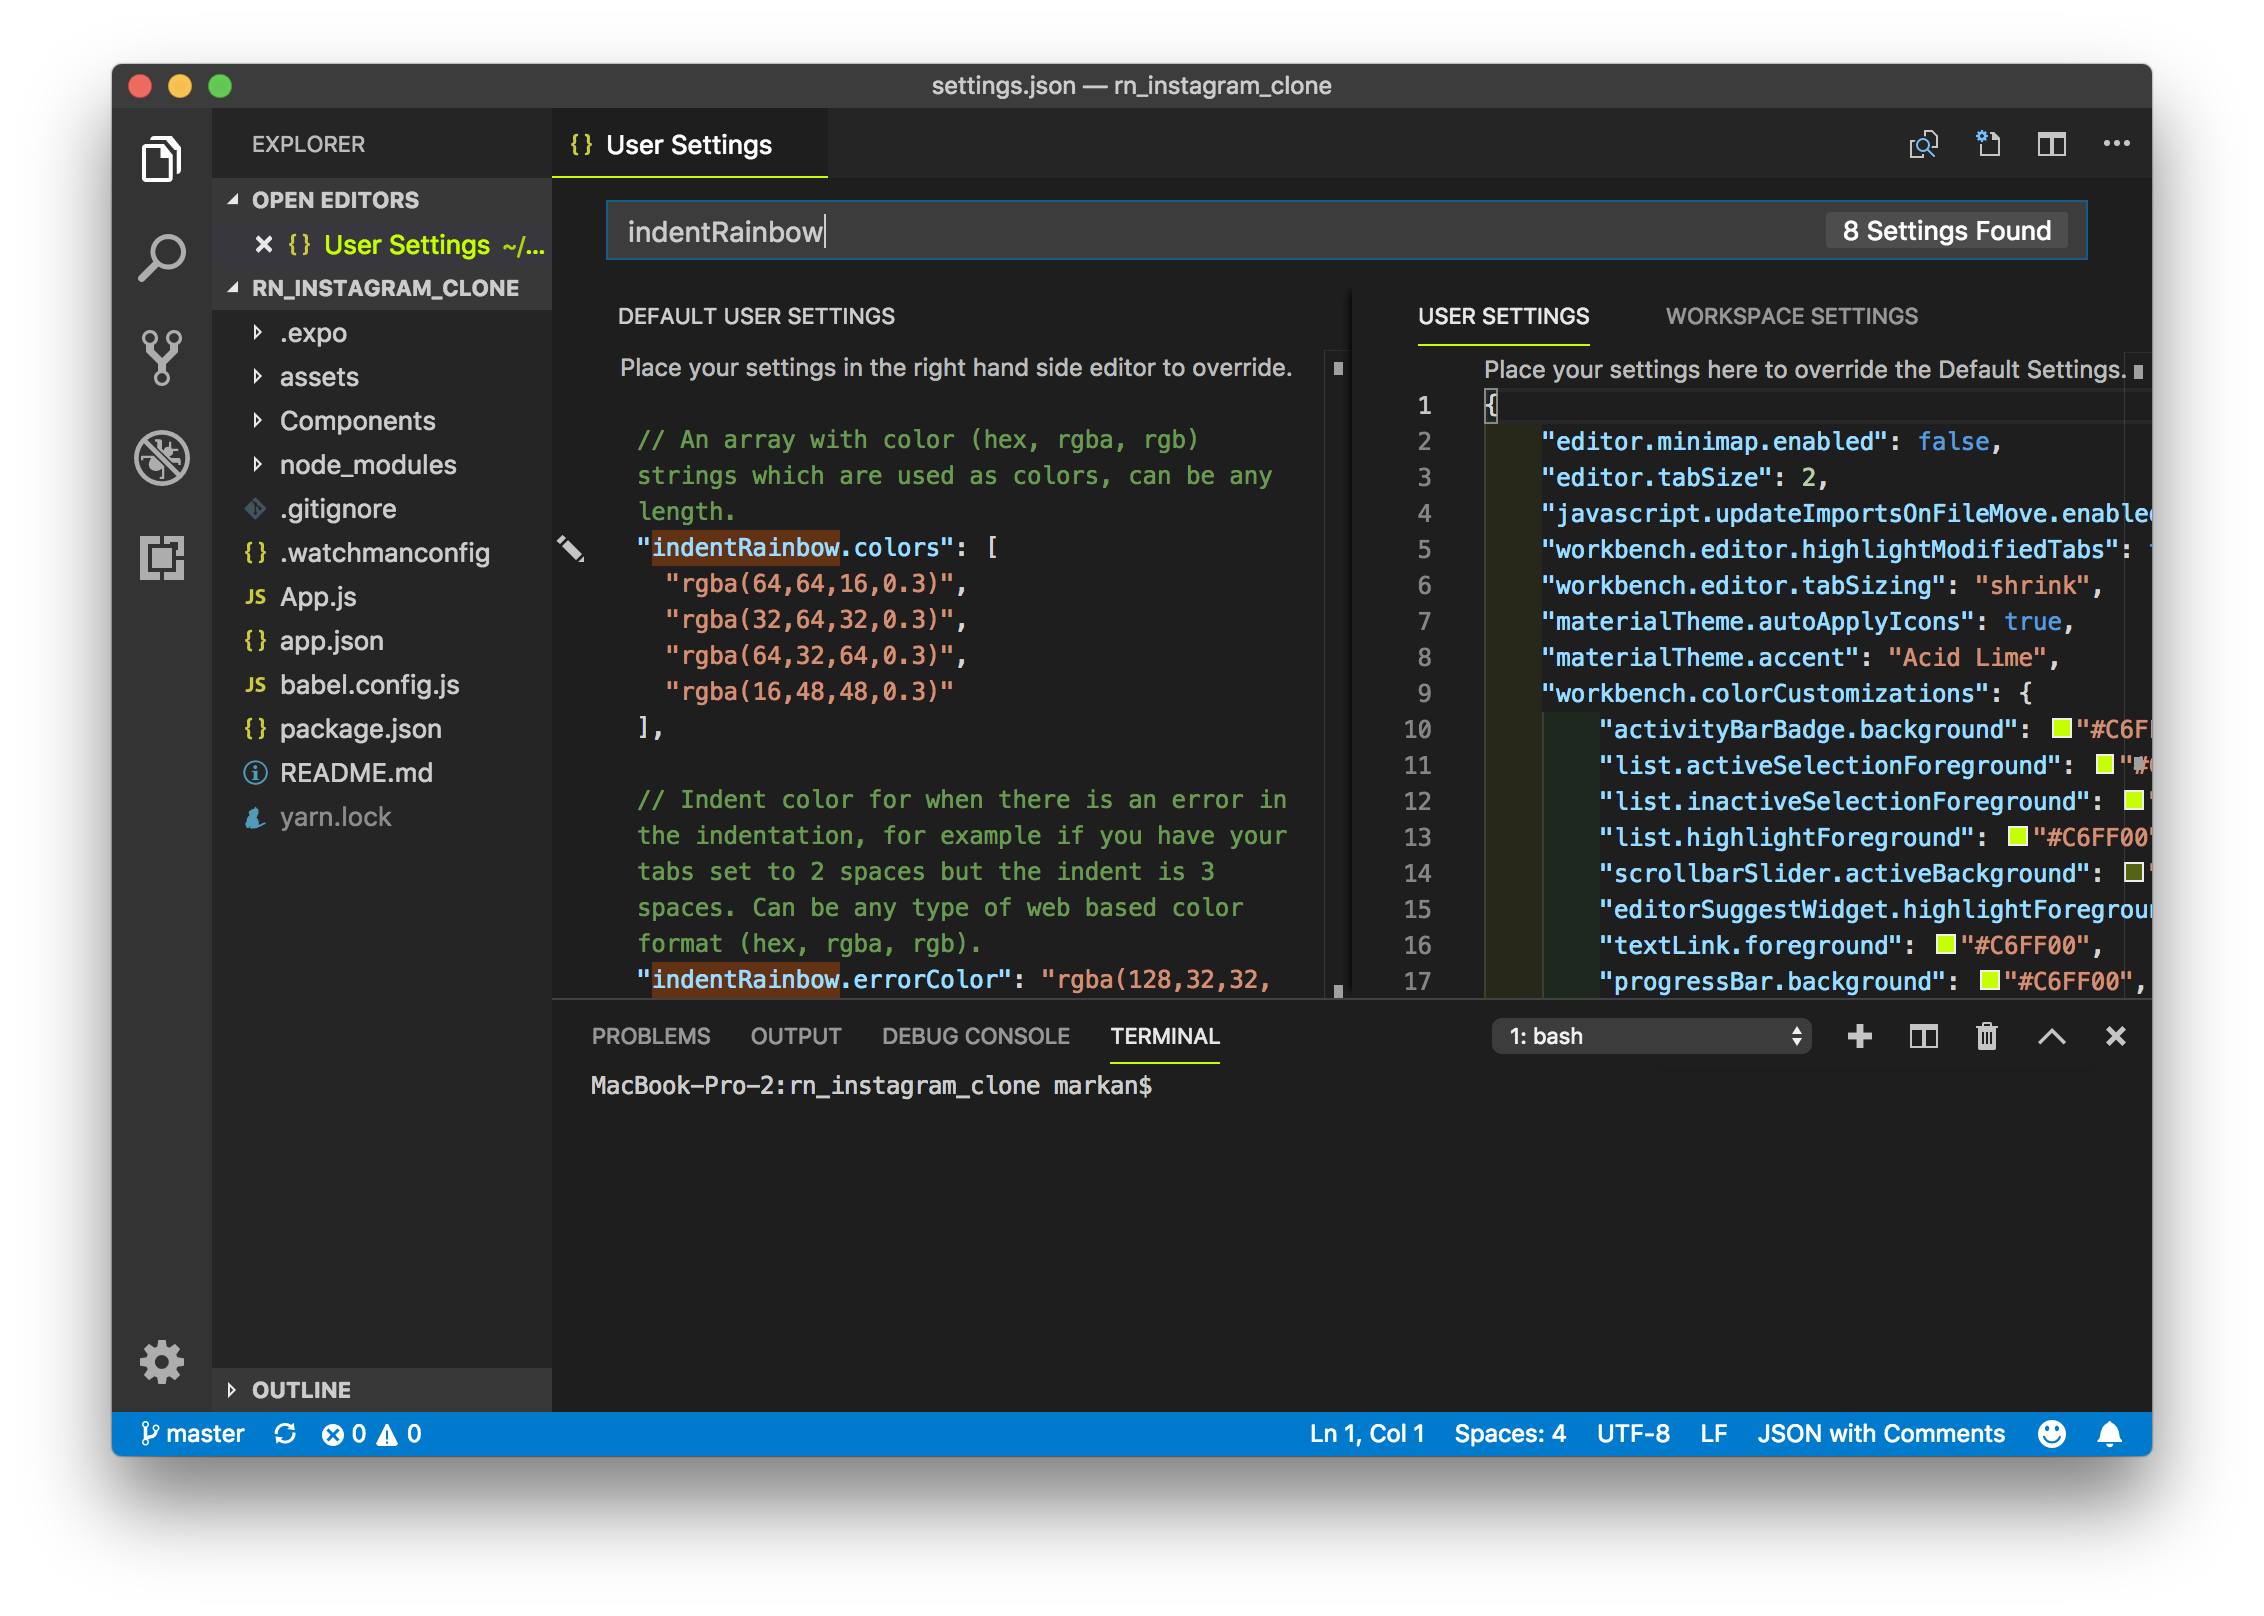This screenshot has height=1616, width=2264.
Task: Switch to the Workspace Settings tab
Action: coord(1791,316)
